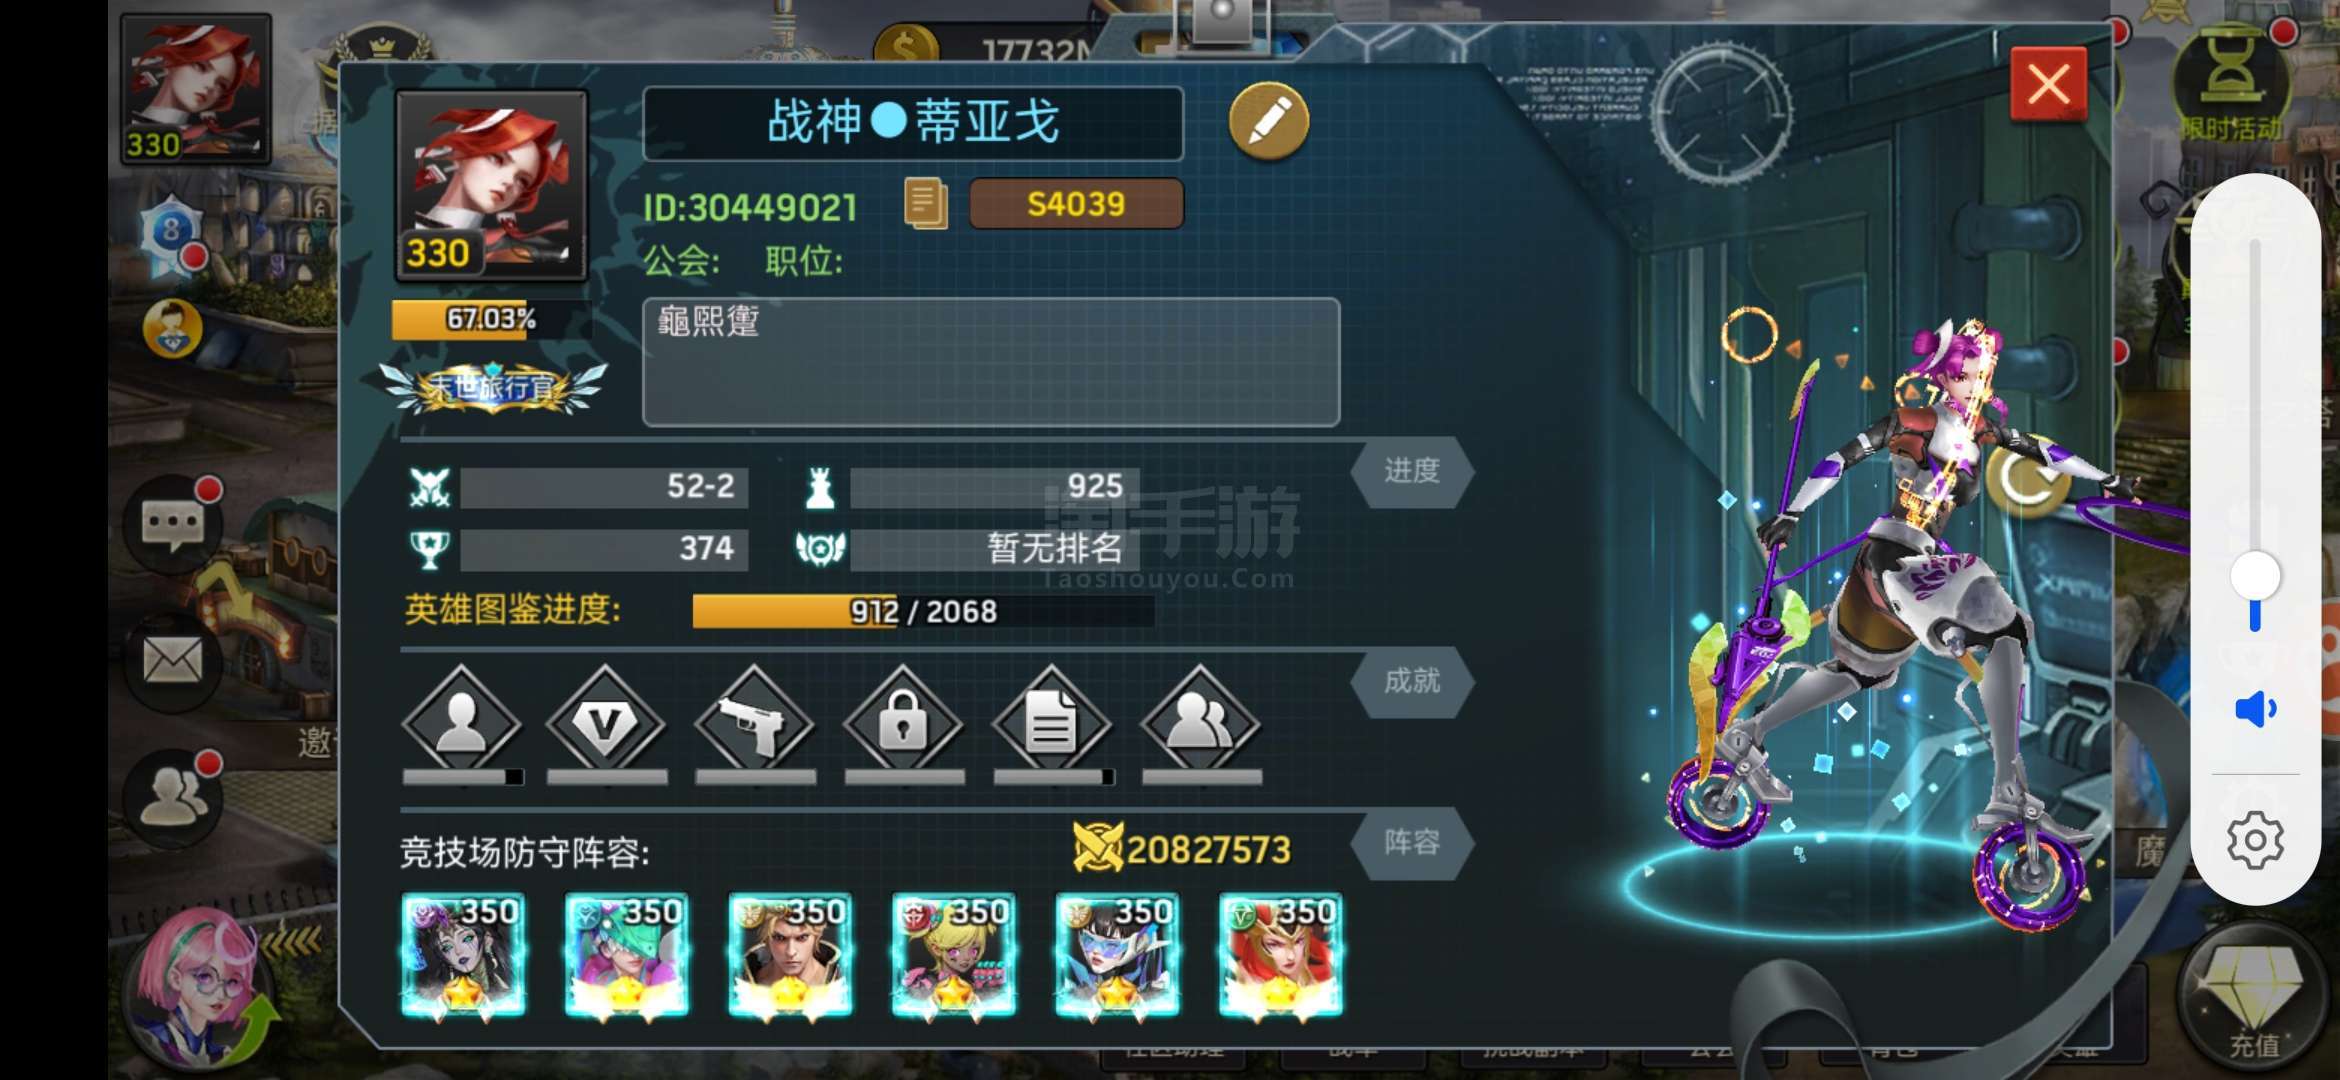Edit player name with pencil icon
Viewport: 2340px width, 1080px height.
click(x=1268, y=121)
